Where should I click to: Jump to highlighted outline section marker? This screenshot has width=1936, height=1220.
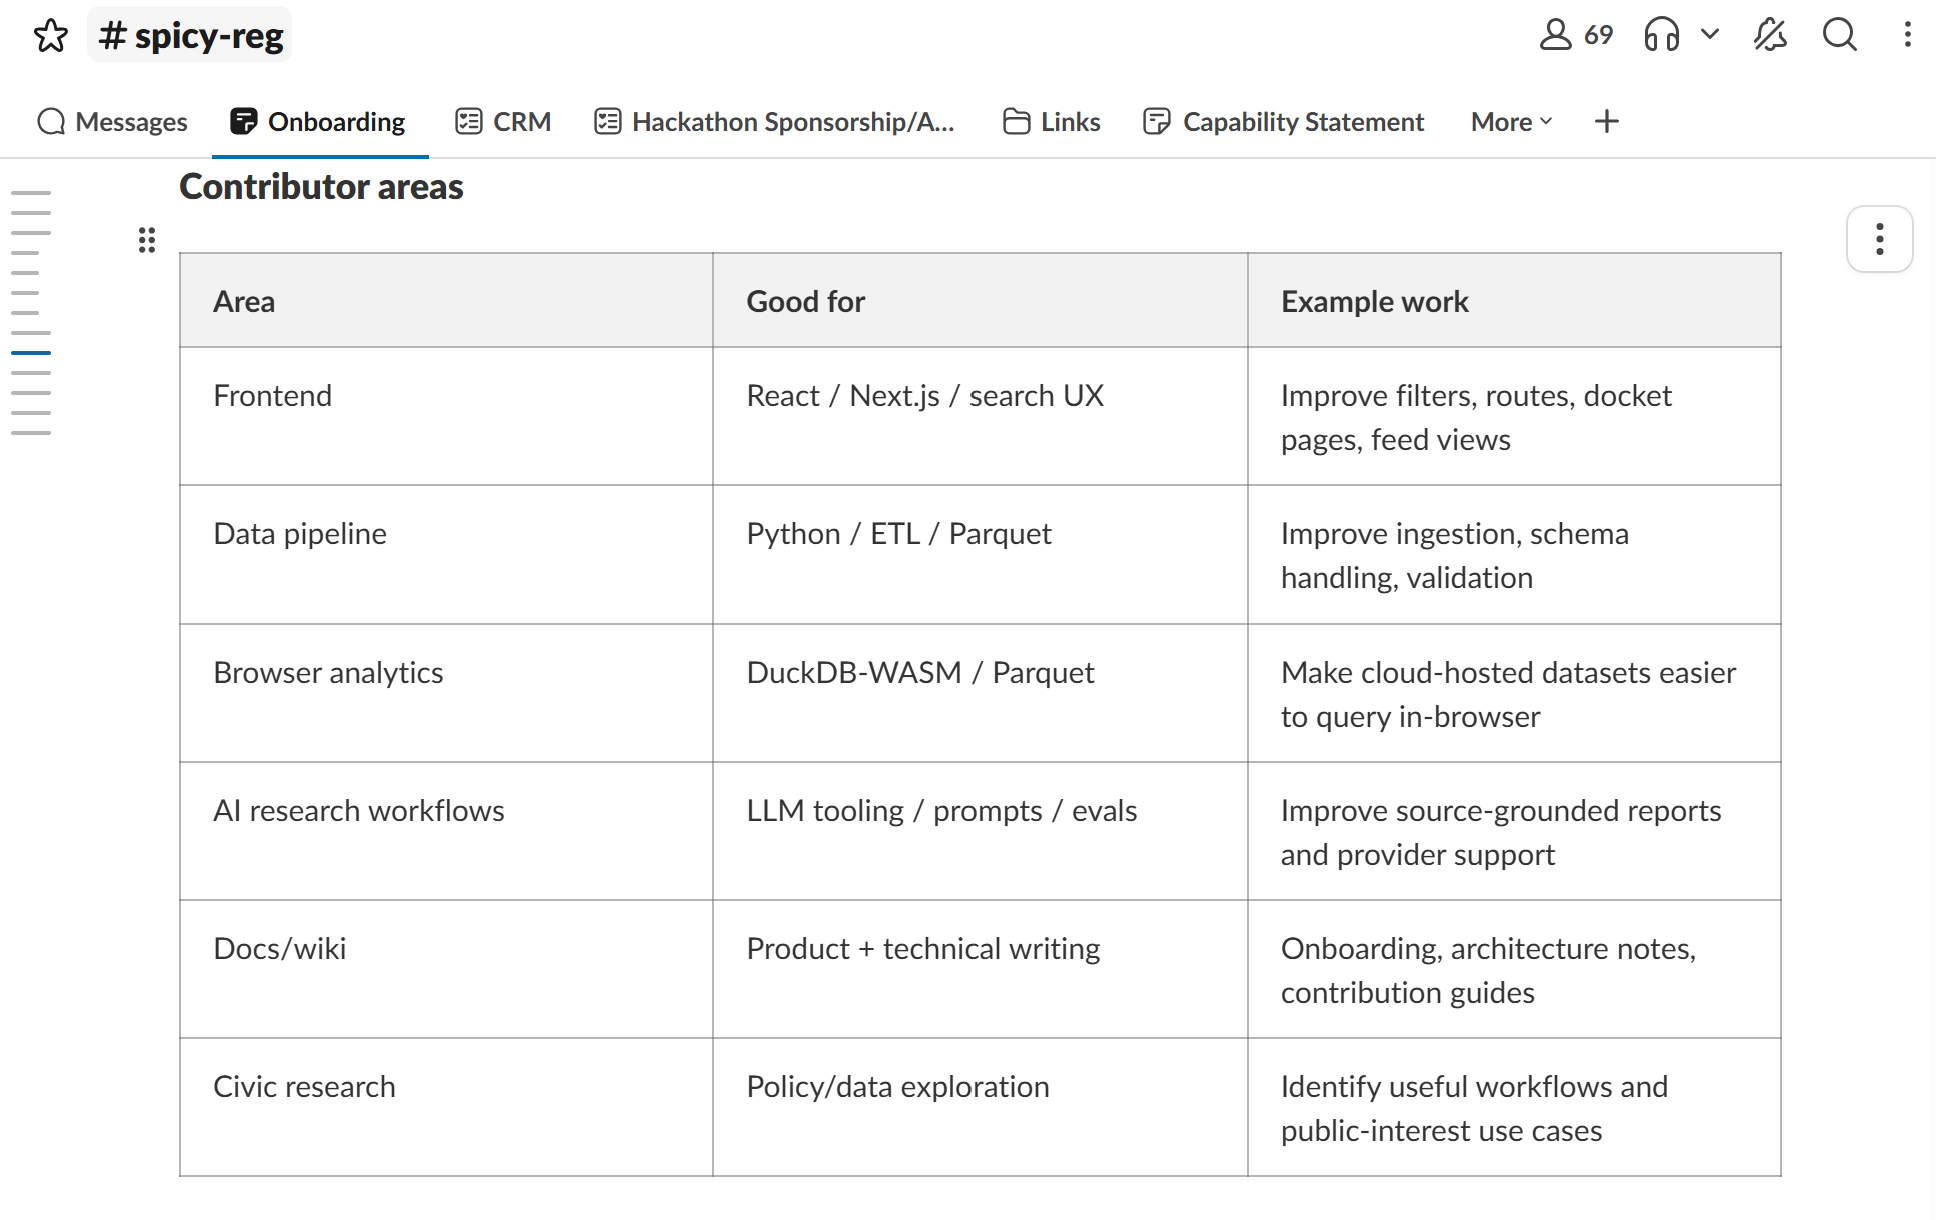coord(31,353)
